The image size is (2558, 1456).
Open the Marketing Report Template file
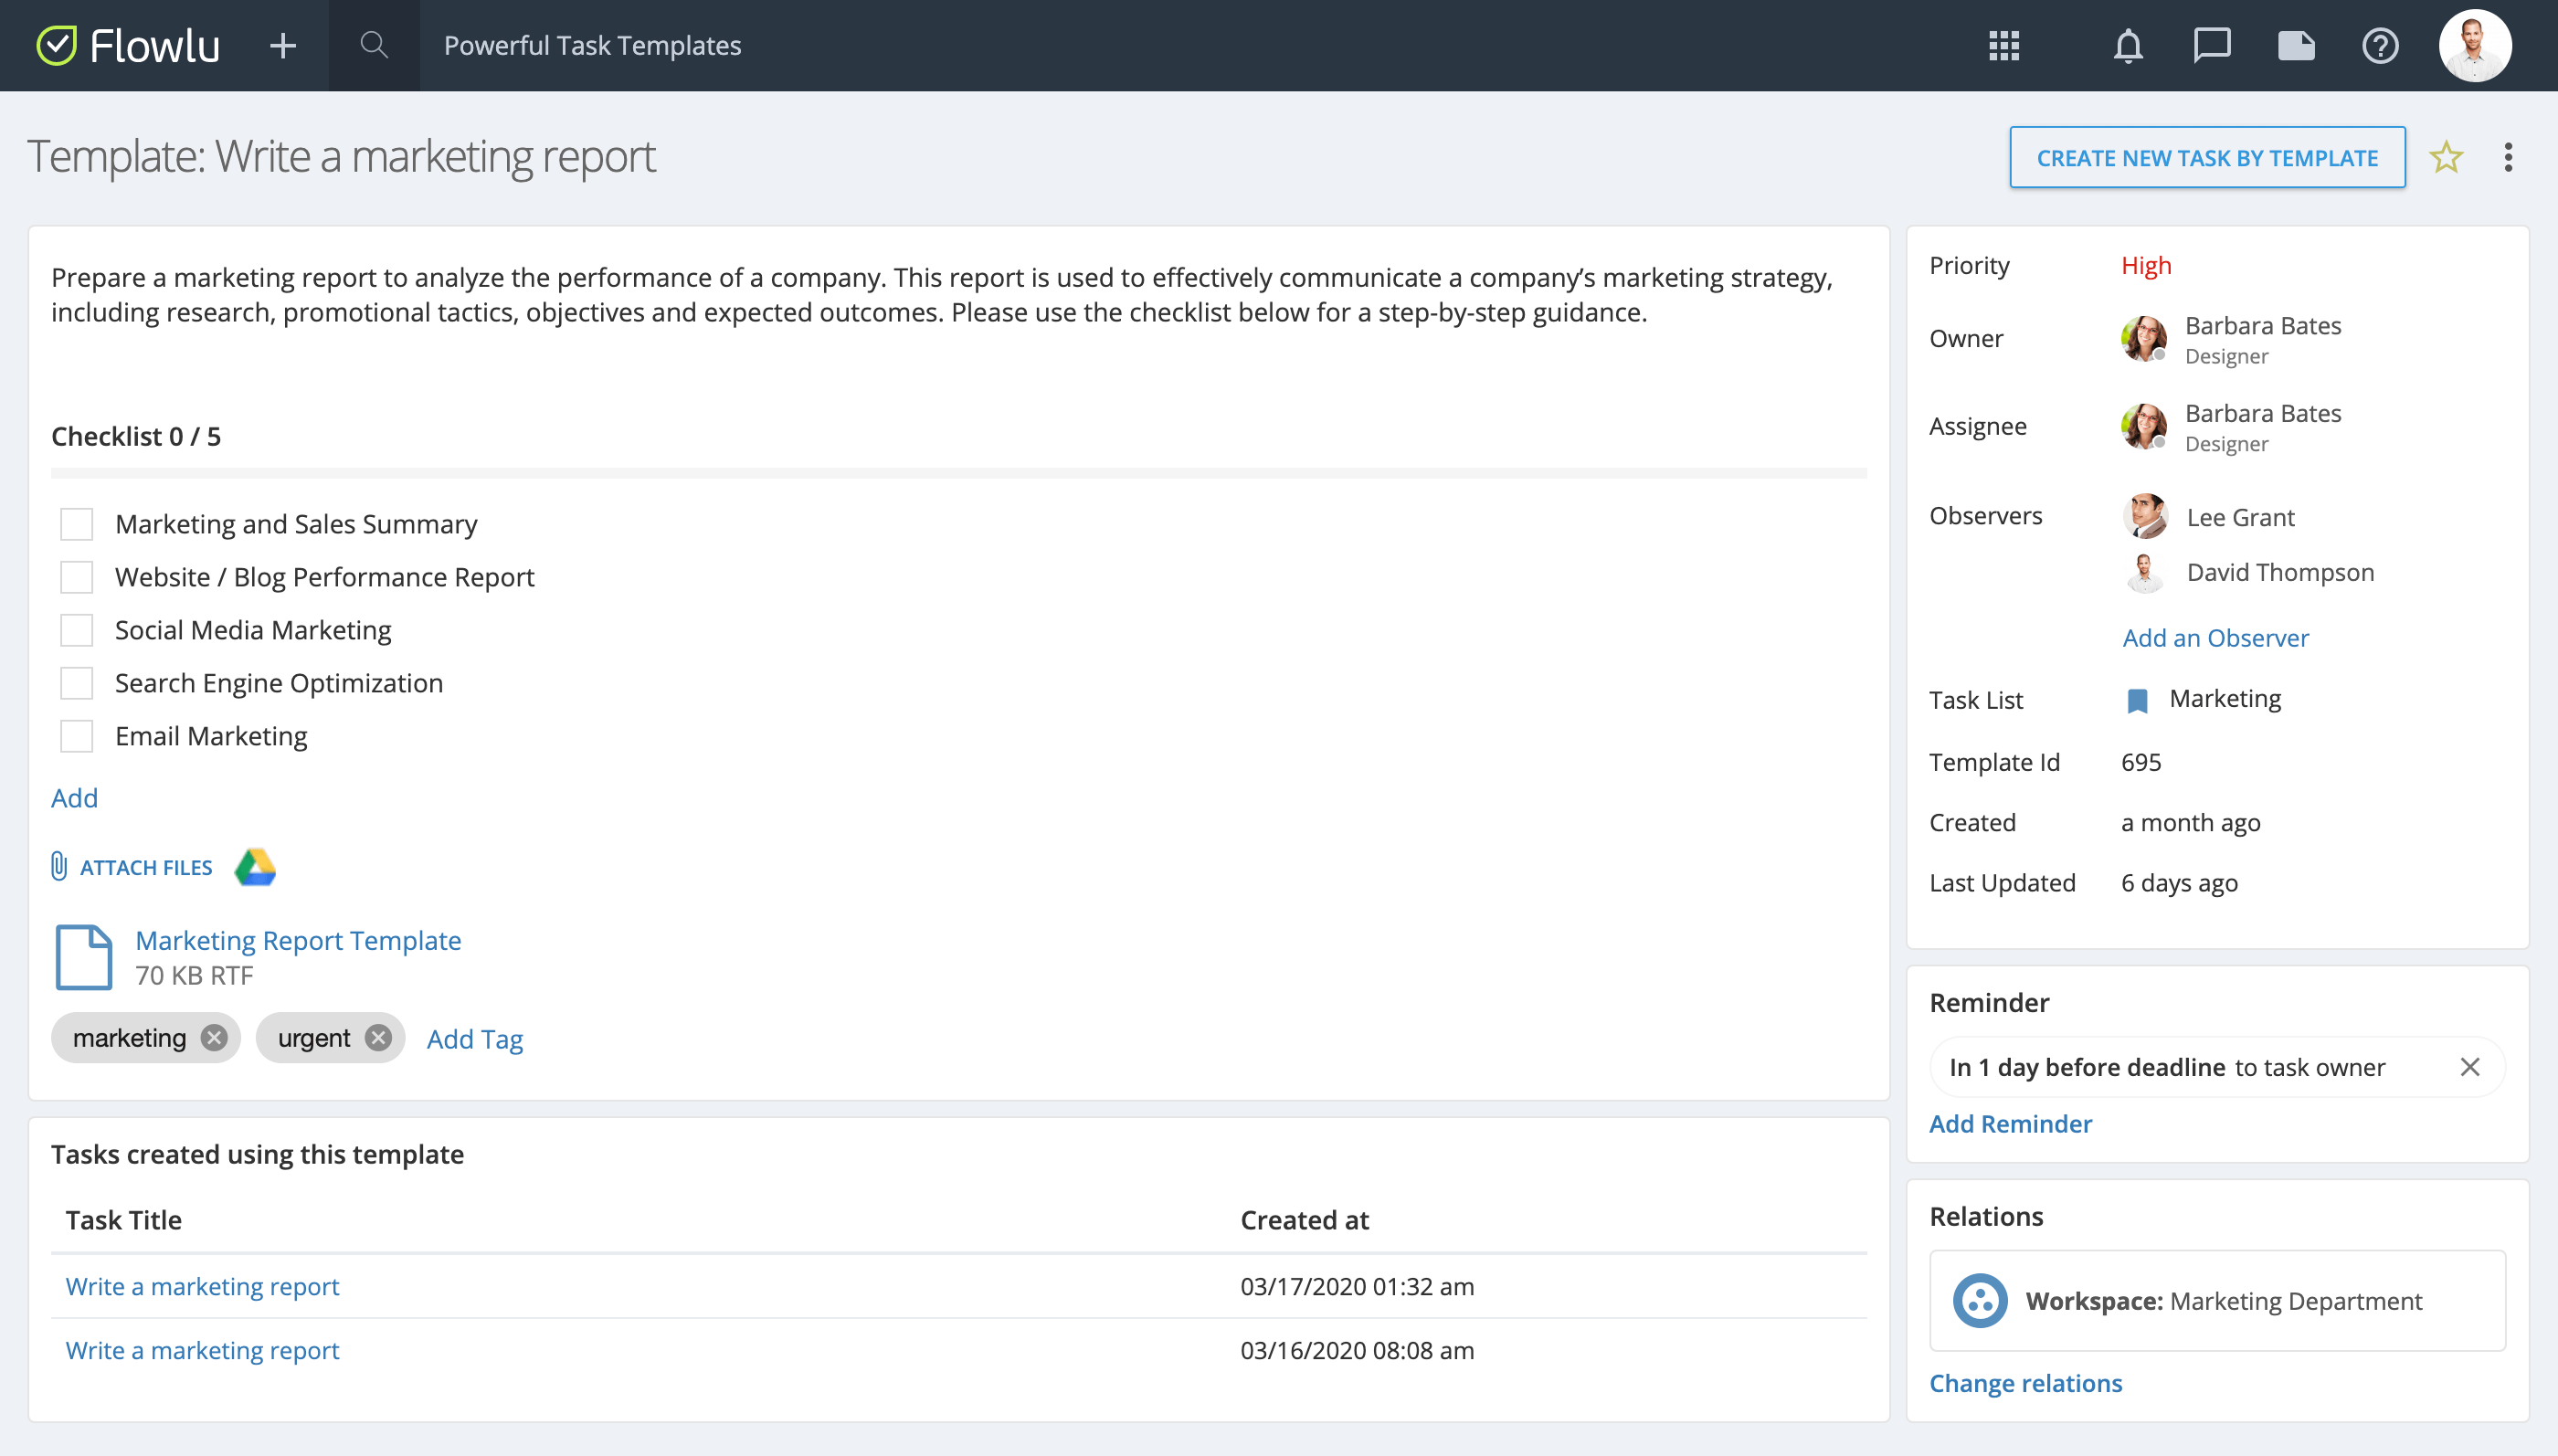pos(298,940)
